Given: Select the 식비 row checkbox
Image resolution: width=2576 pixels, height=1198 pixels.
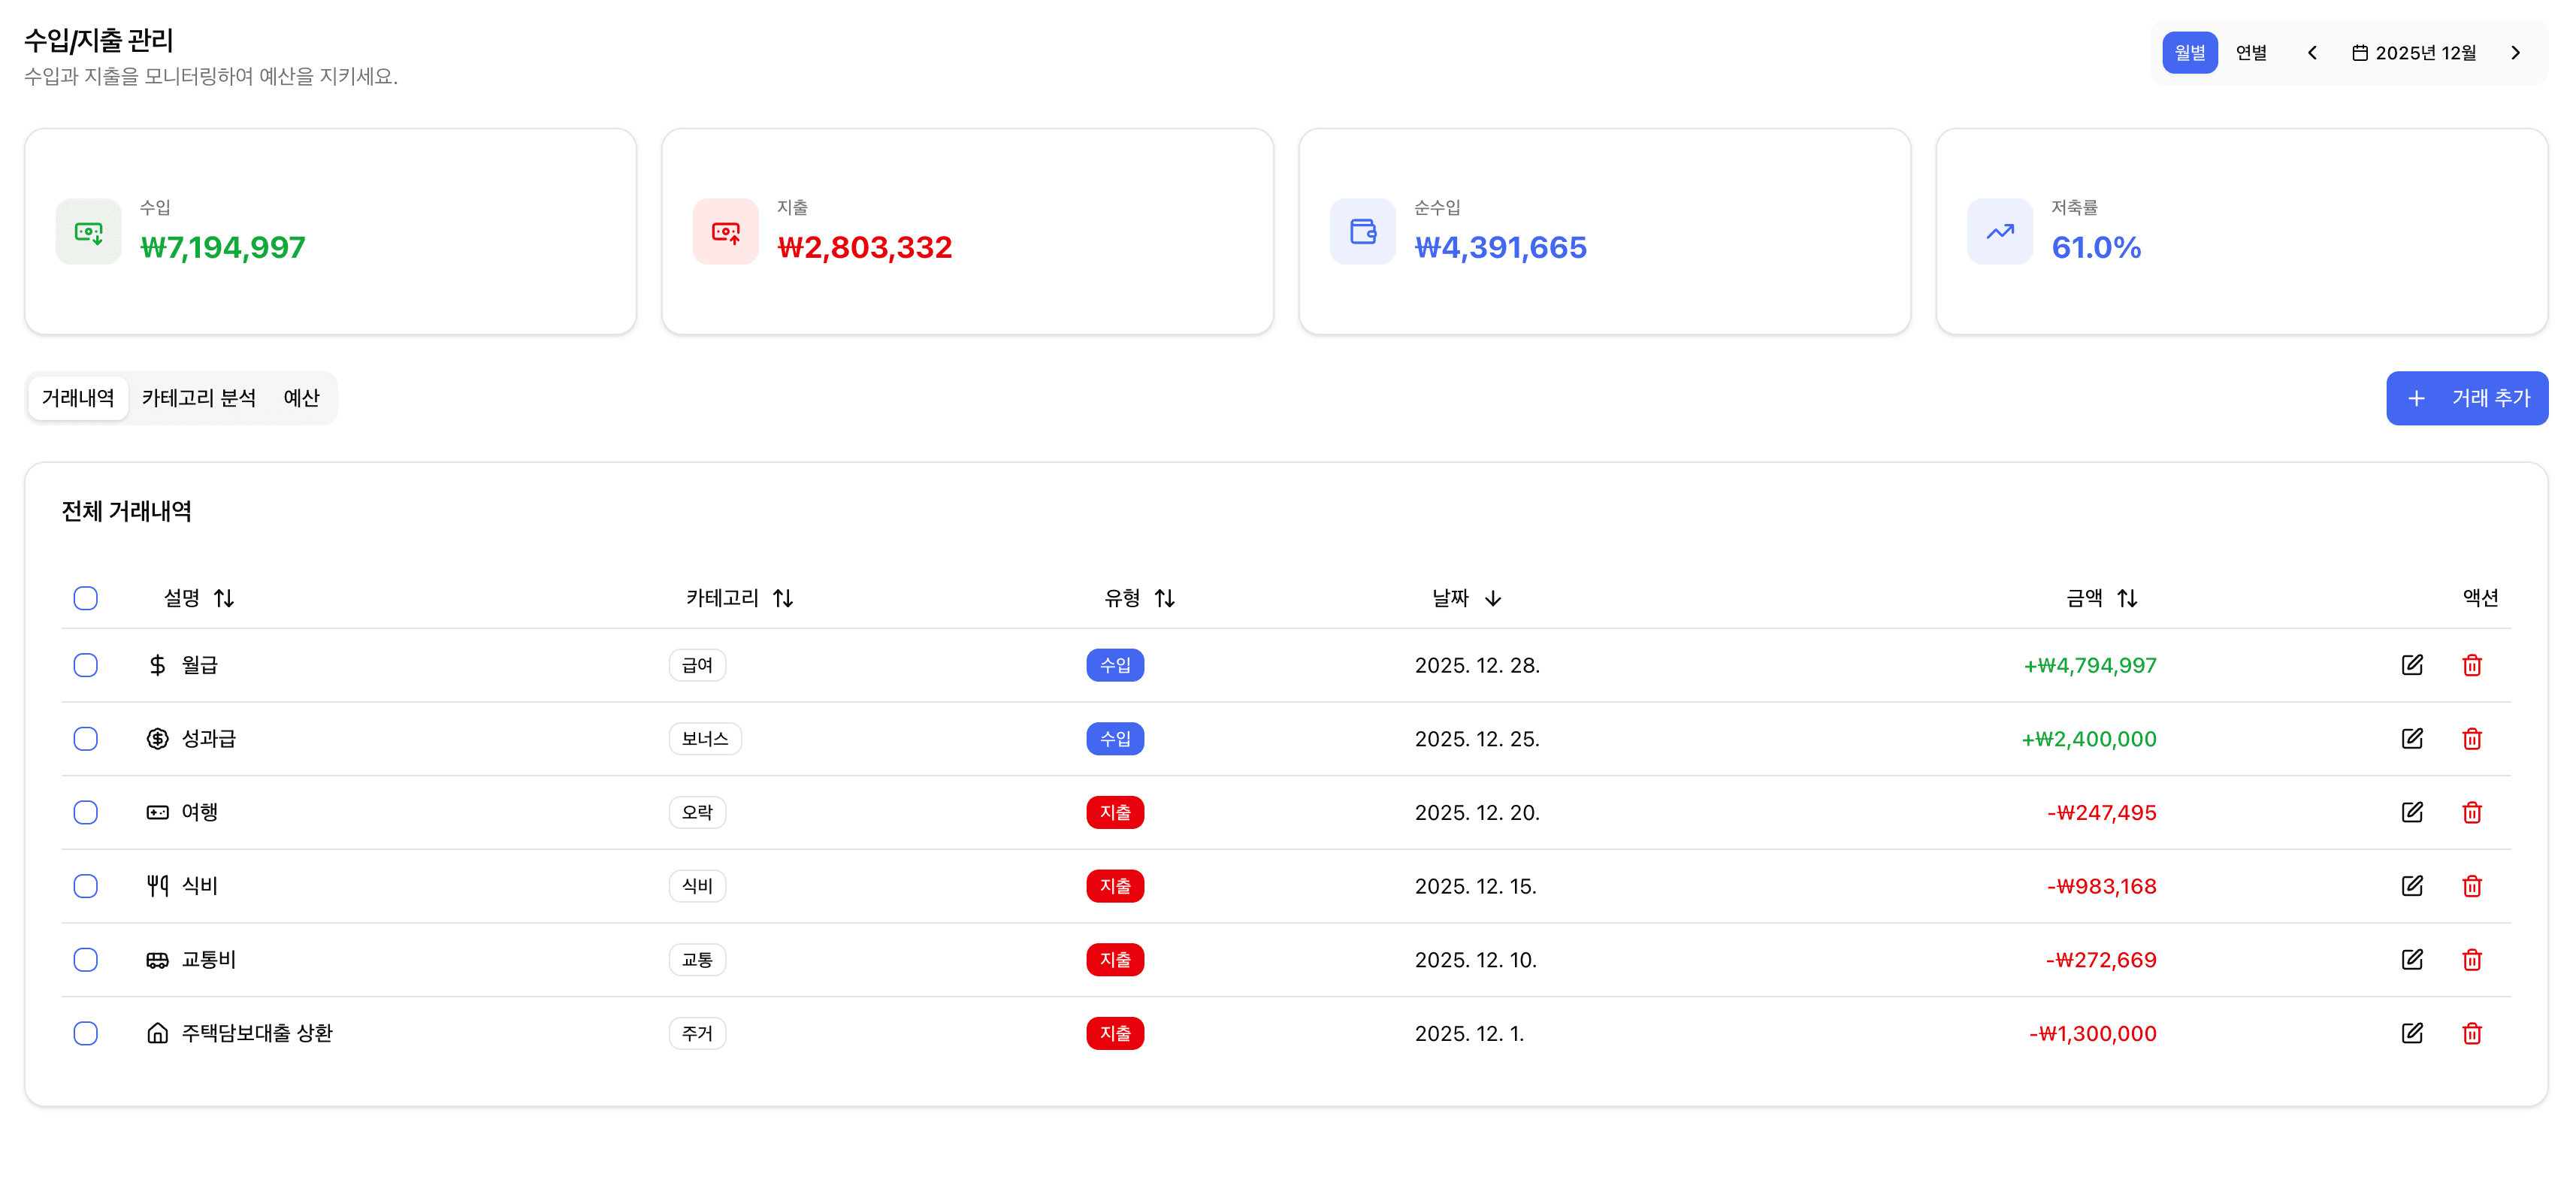Looking at the screenshot, I should pyautogui.click(x=86, y=886).
